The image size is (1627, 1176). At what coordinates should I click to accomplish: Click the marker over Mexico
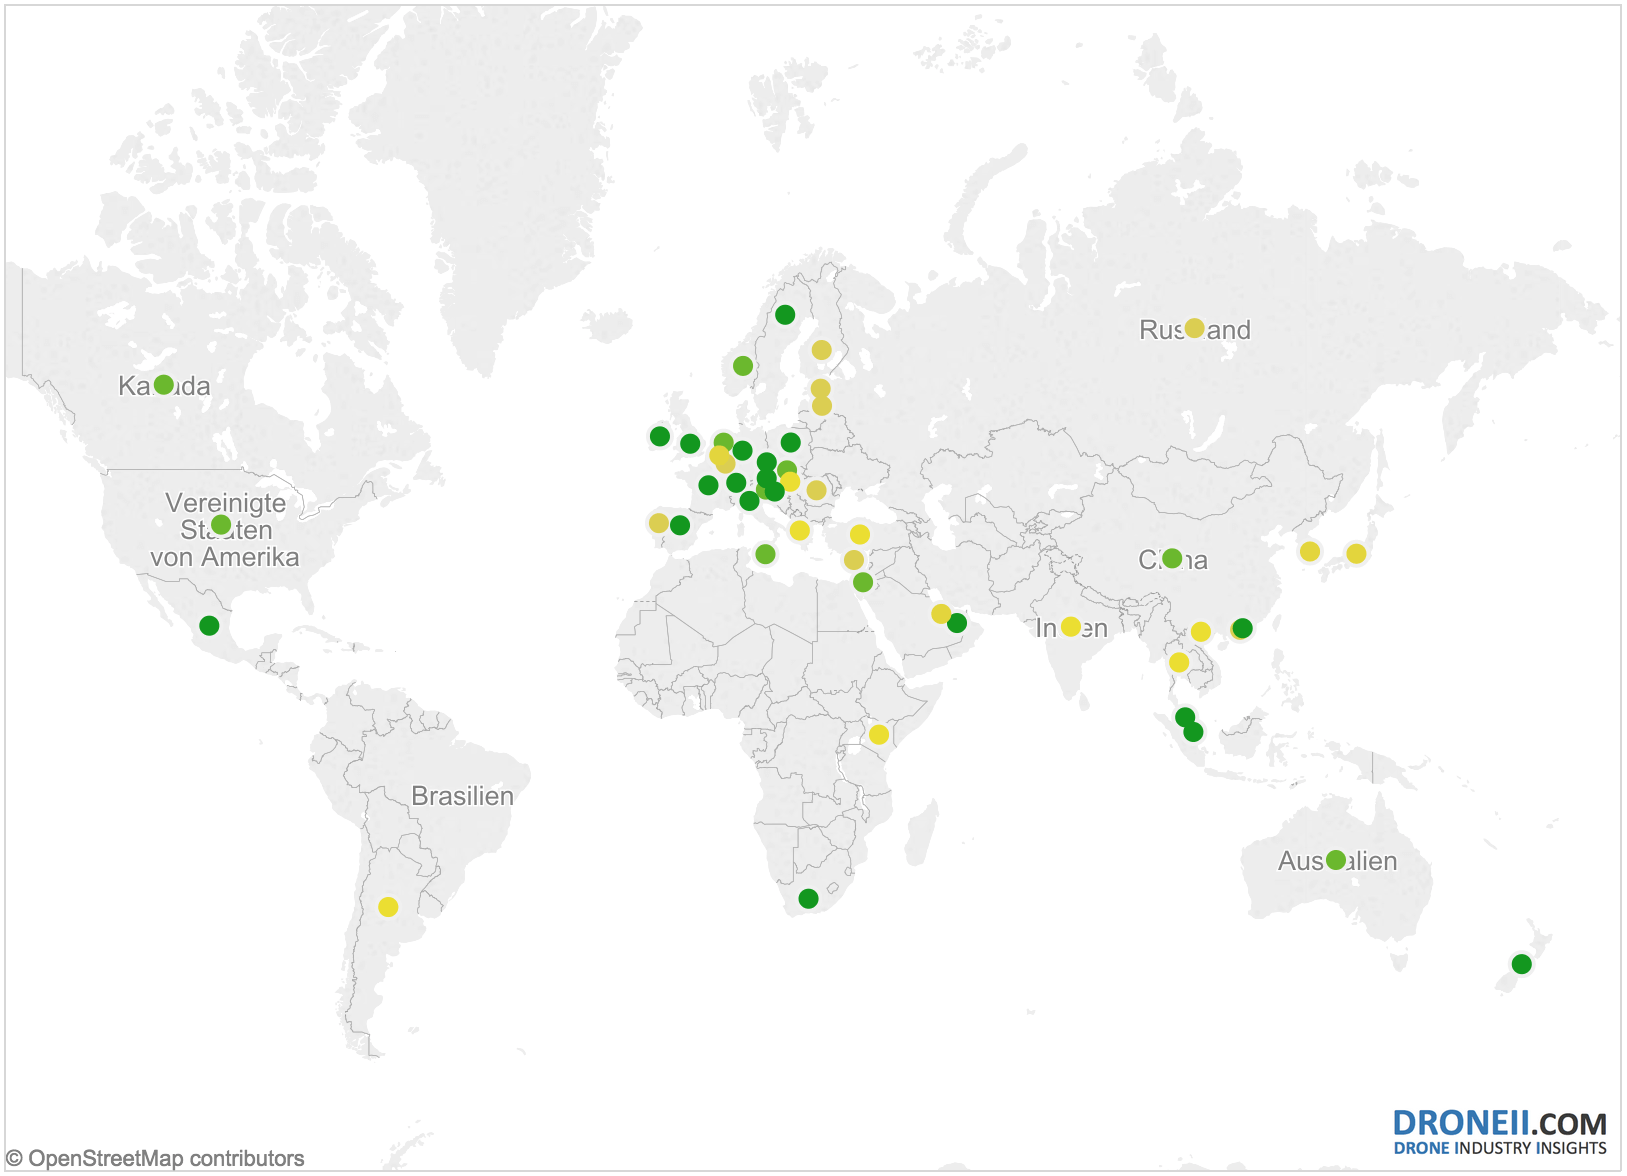(209, 625)
